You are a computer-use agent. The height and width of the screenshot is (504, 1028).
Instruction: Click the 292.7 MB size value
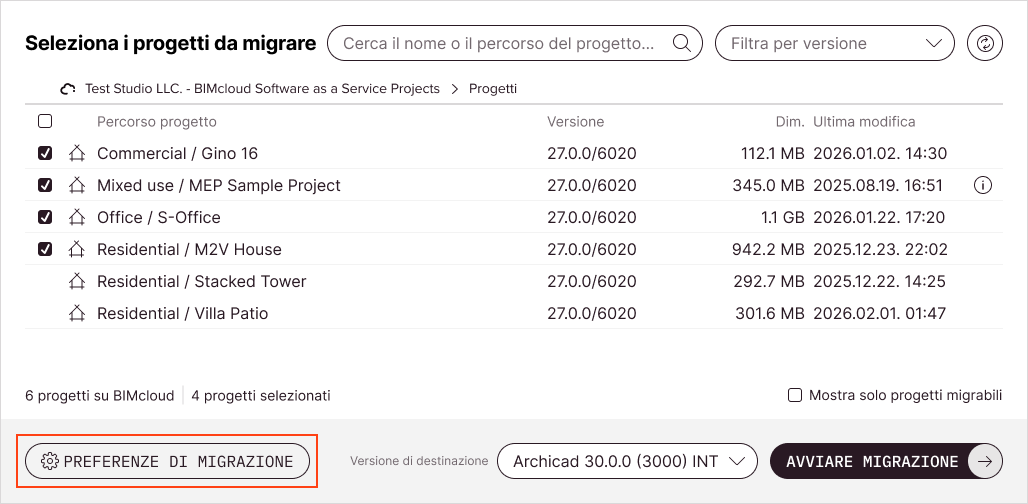tap(768, 282)
